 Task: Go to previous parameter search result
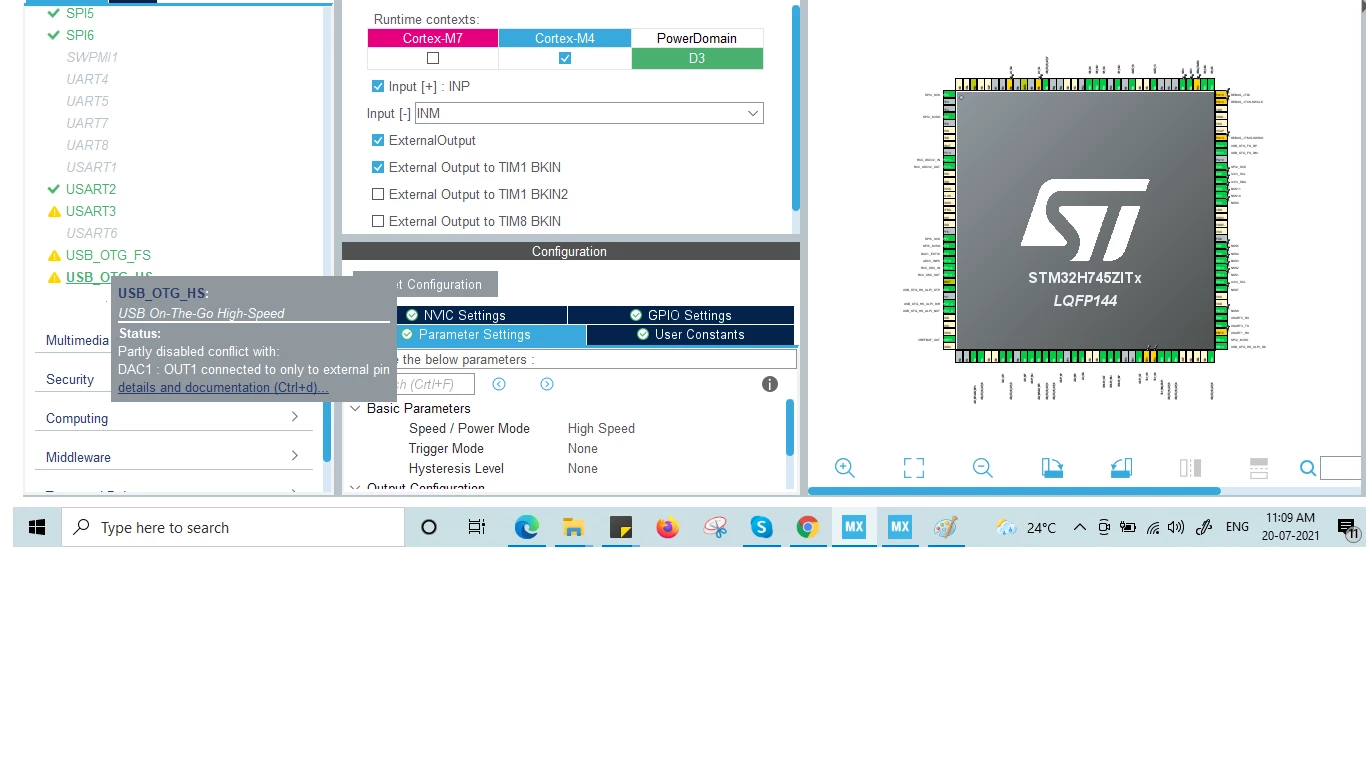(499, 384)
